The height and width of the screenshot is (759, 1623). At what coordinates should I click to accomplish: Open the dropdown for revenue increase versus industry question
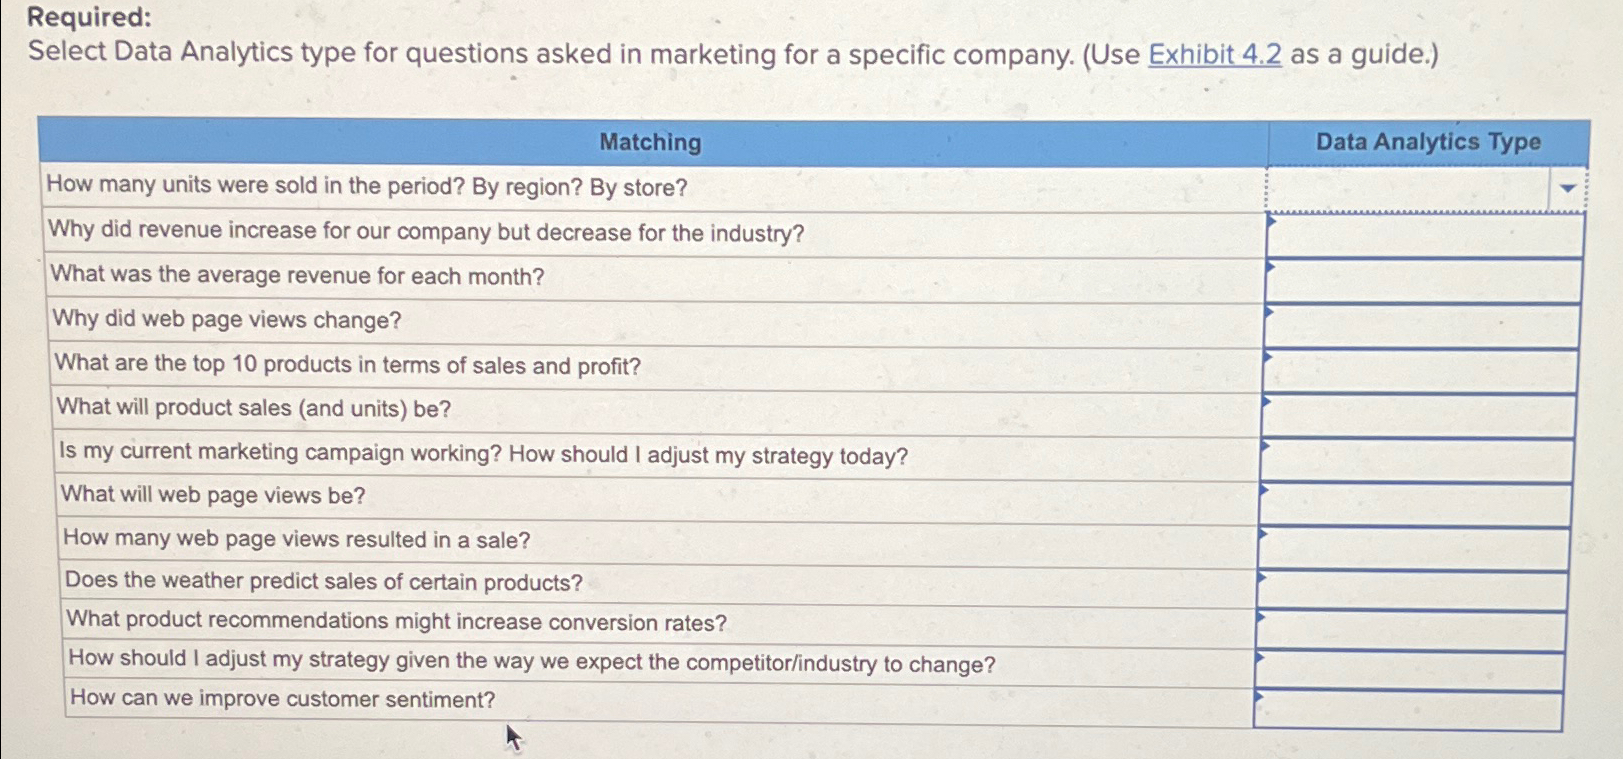[x=1420, y=237]
